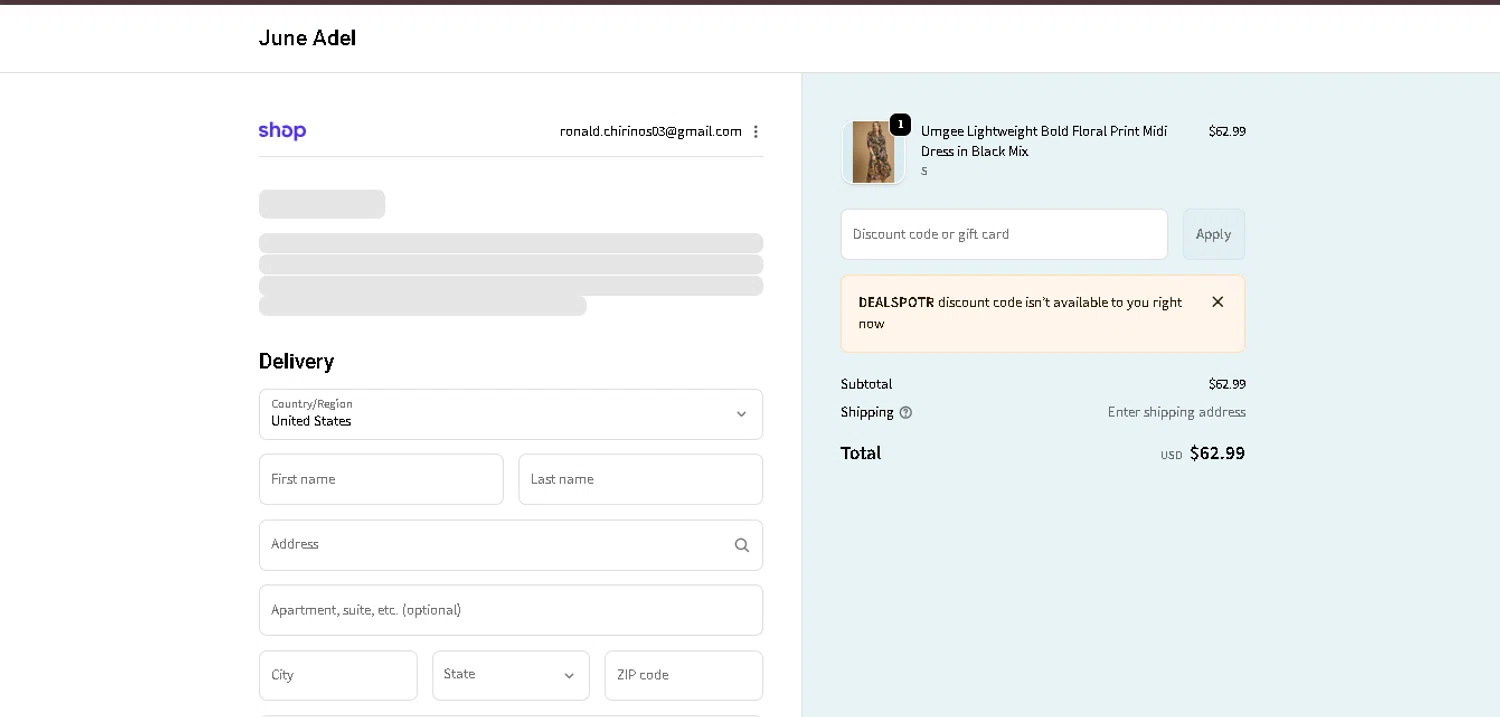Click the address search magnifier icon
1500x717 pixels.
pos(742,545)
